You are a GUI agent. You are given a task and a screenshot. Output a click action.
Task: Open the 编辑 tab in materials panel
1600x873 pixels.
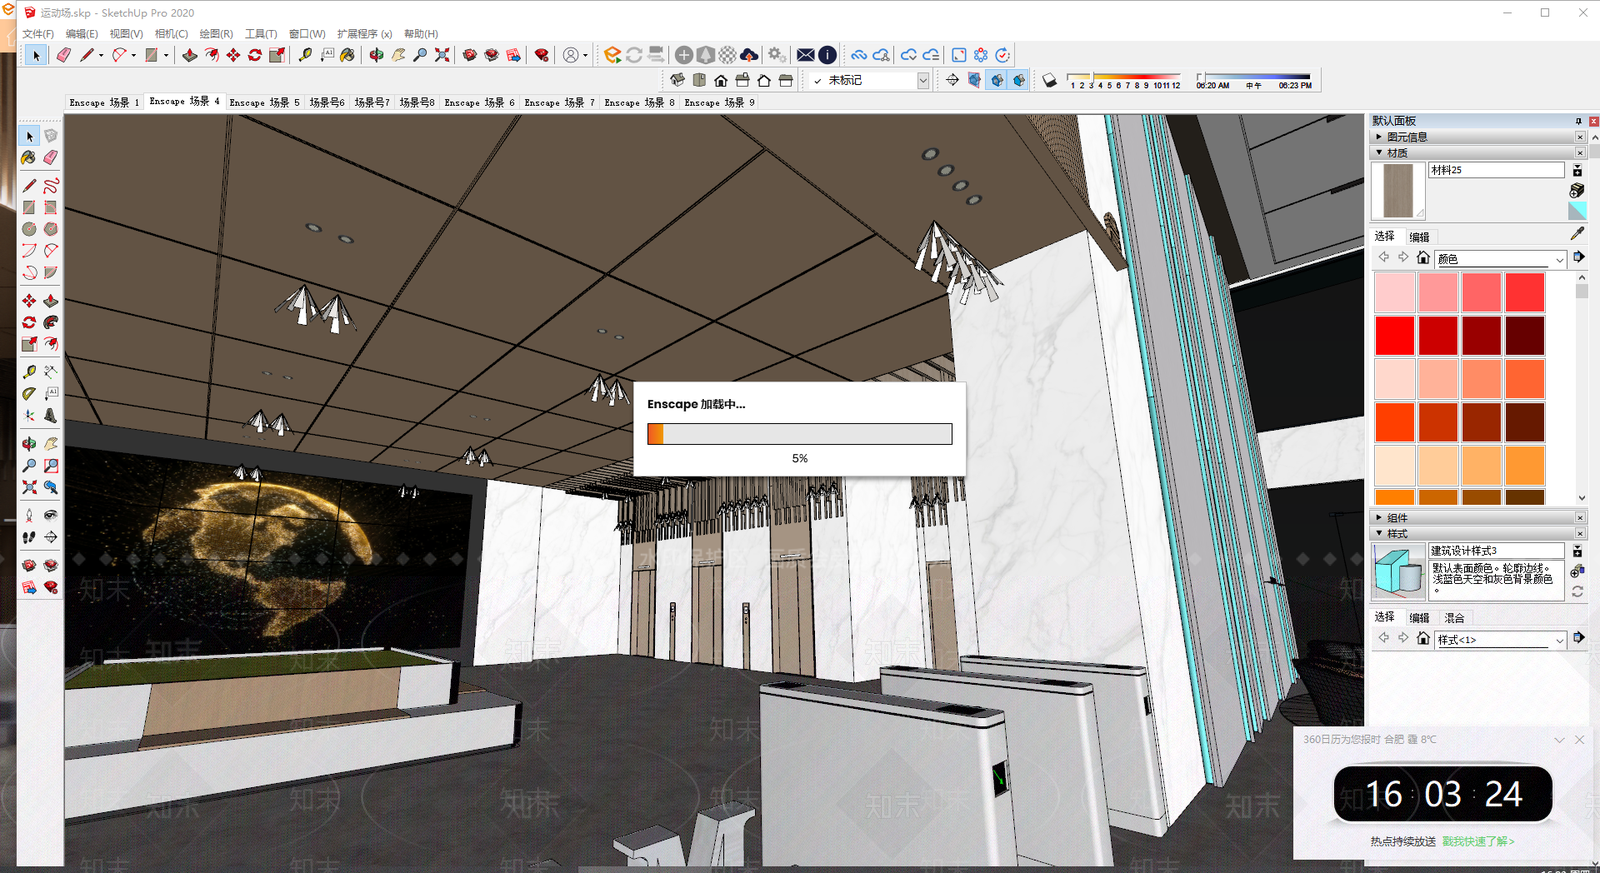point(1419,237)
